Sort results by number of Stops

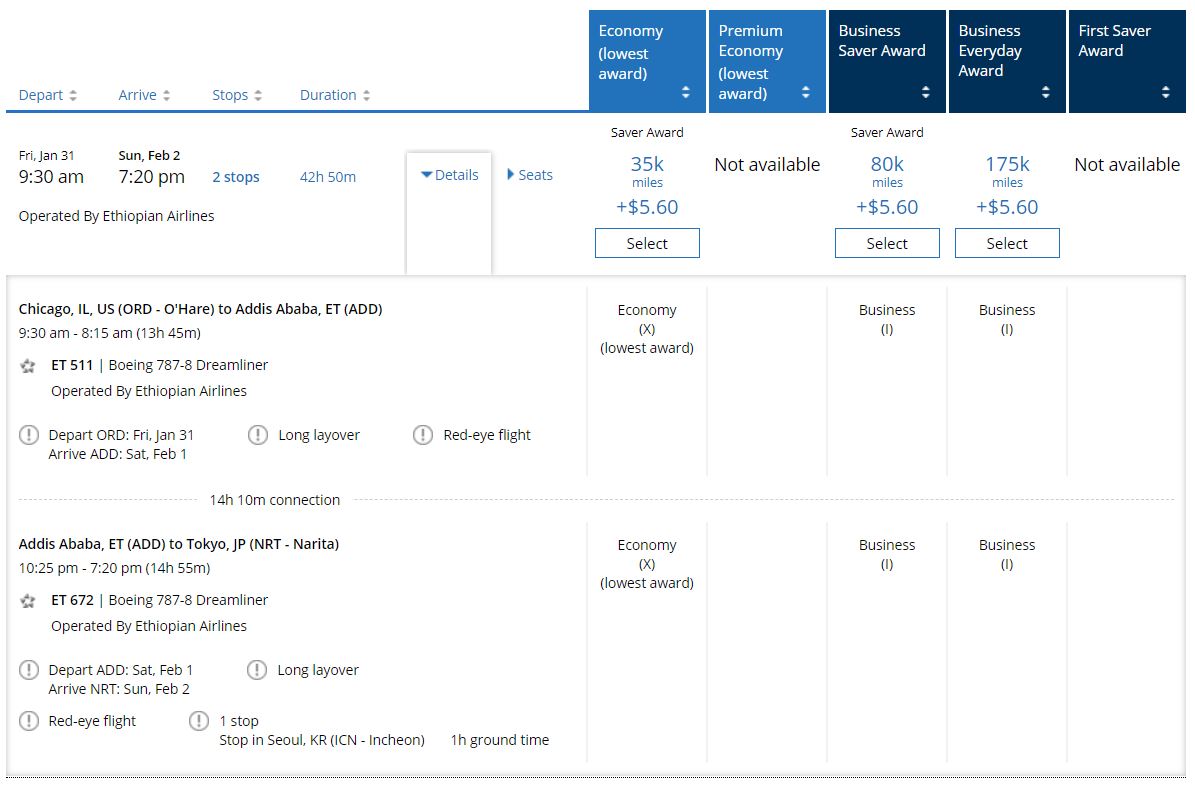237,95
